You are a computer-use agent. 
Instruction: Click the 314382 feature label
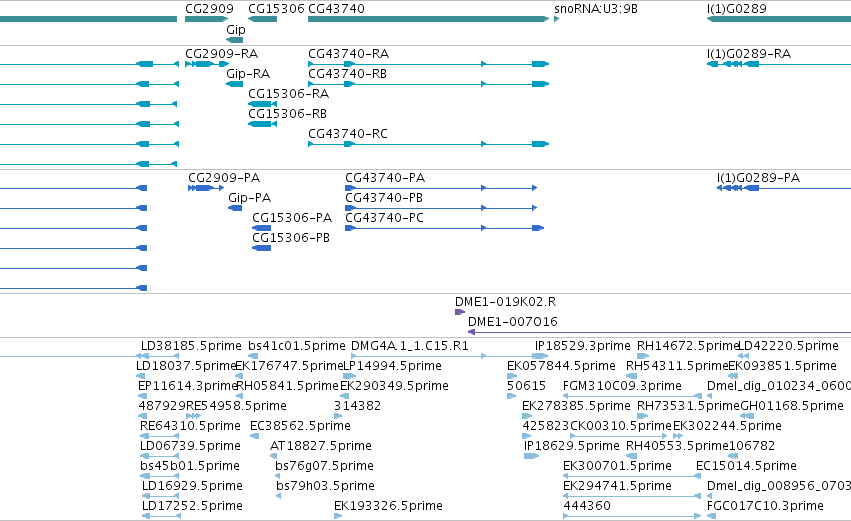pos(357,406)
